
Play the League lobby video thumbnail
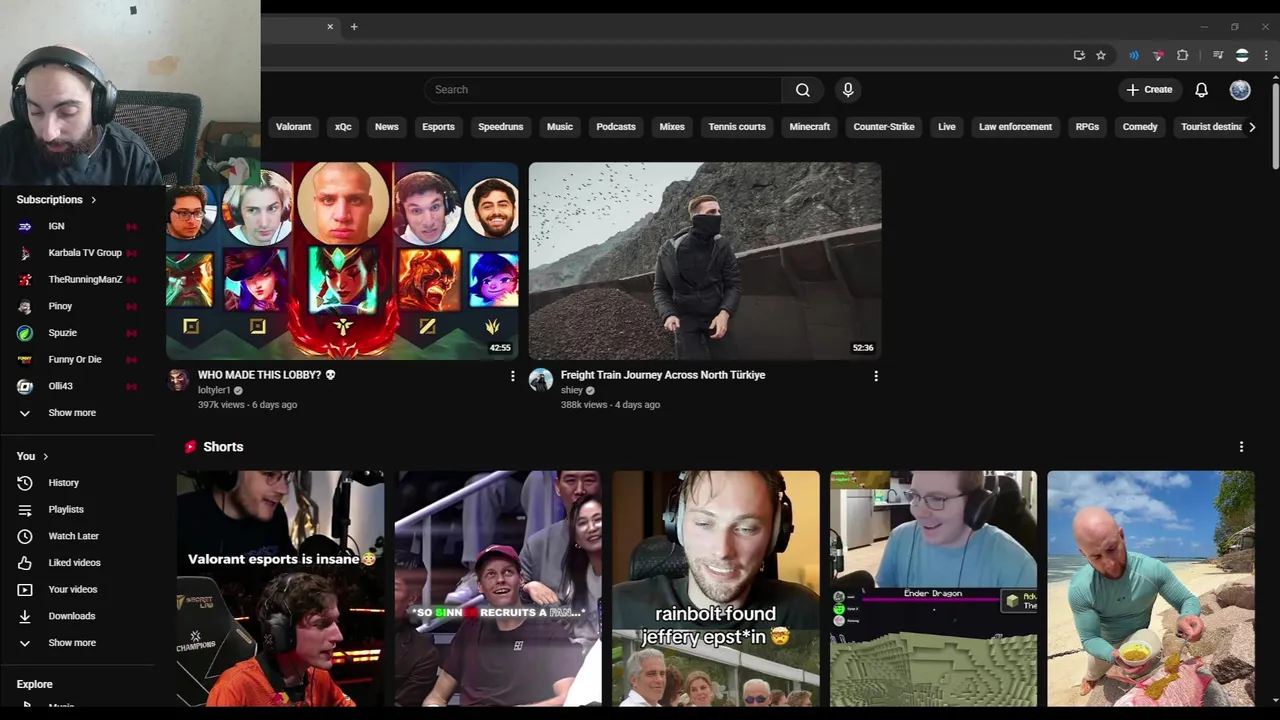point(342,261)
